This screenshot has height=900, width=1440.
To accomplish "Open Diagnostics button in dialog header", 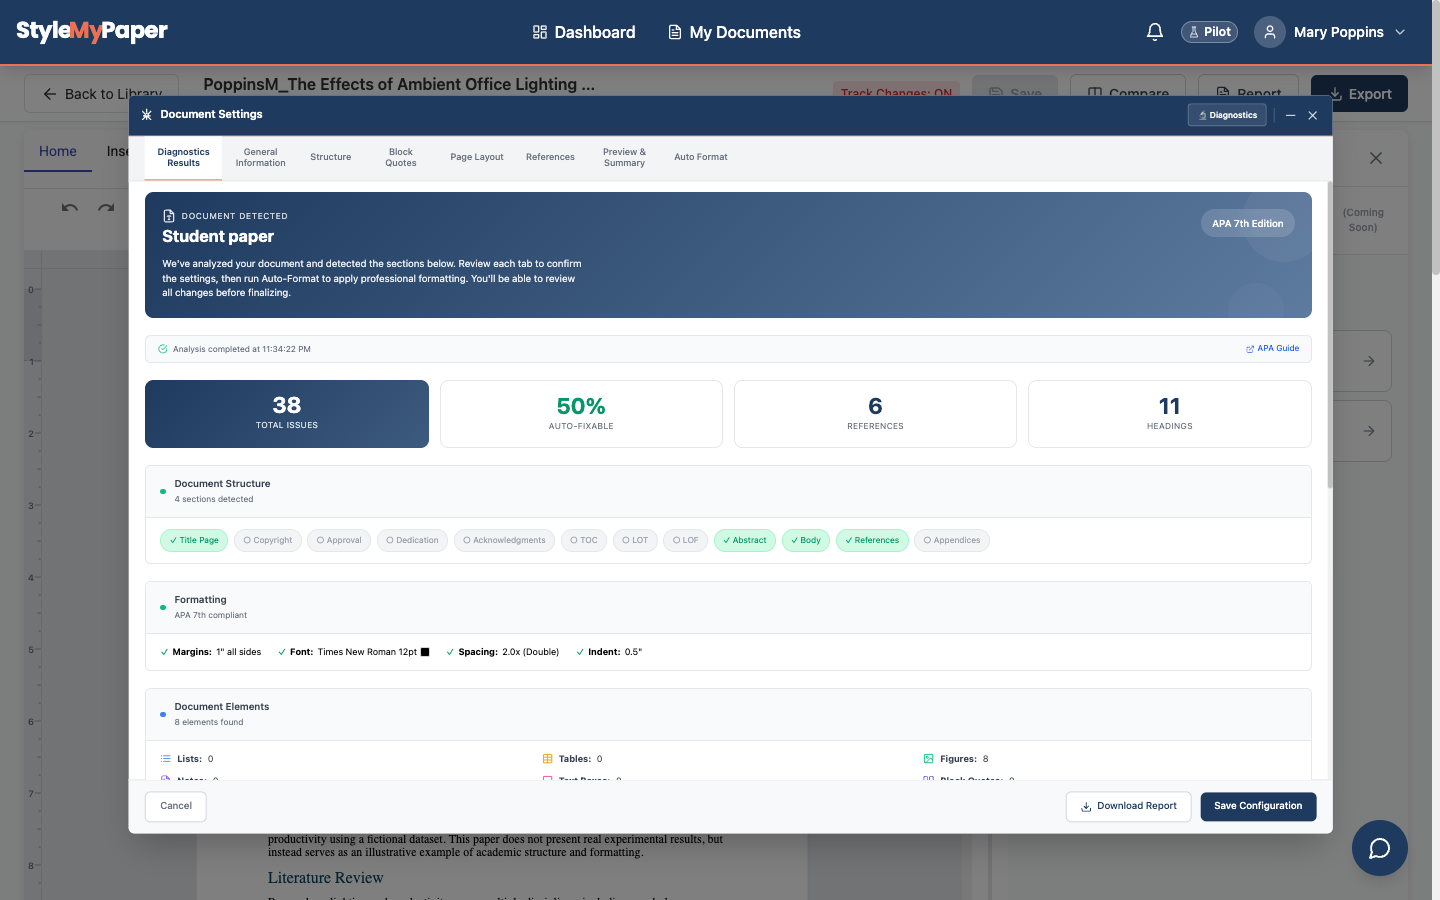I will tap(1227, 115).
